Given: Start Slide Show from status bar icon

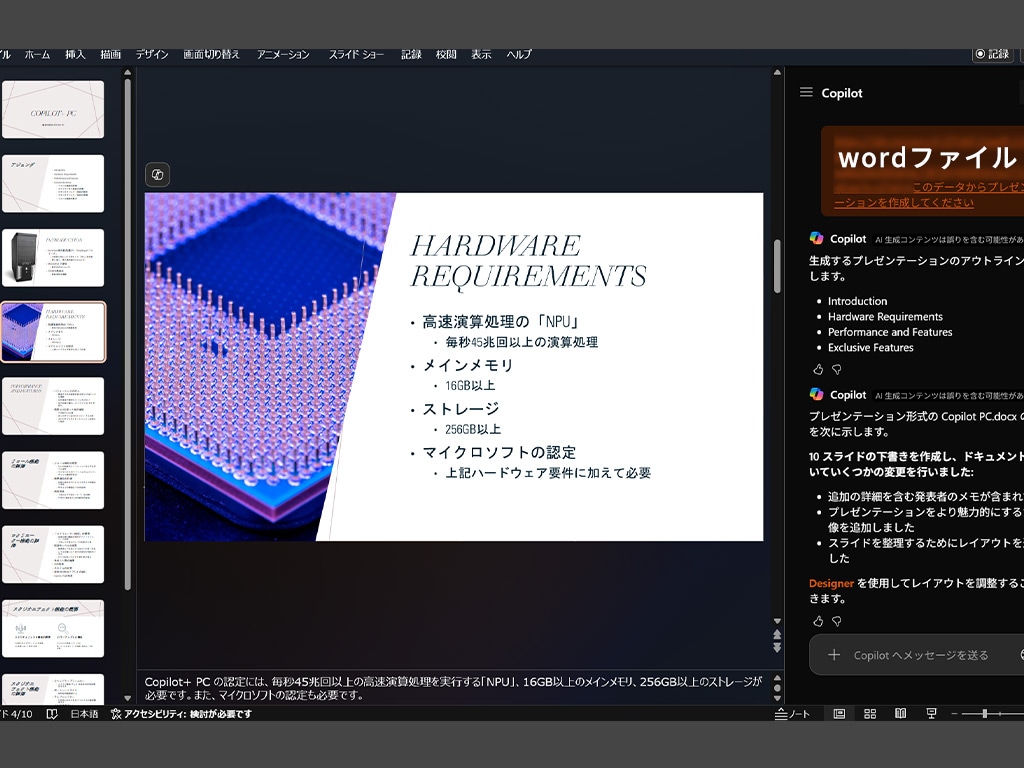Looking at the screenshot, I should click(x=931, y=714).
